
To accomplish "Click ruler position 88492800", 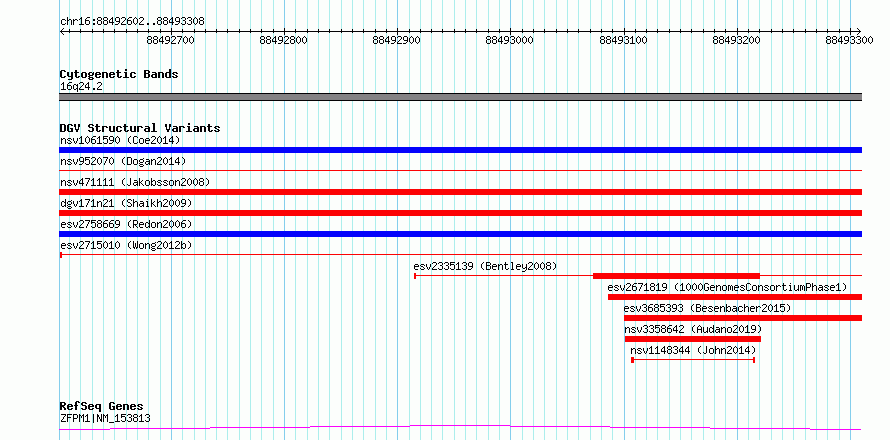I will 284,40.
